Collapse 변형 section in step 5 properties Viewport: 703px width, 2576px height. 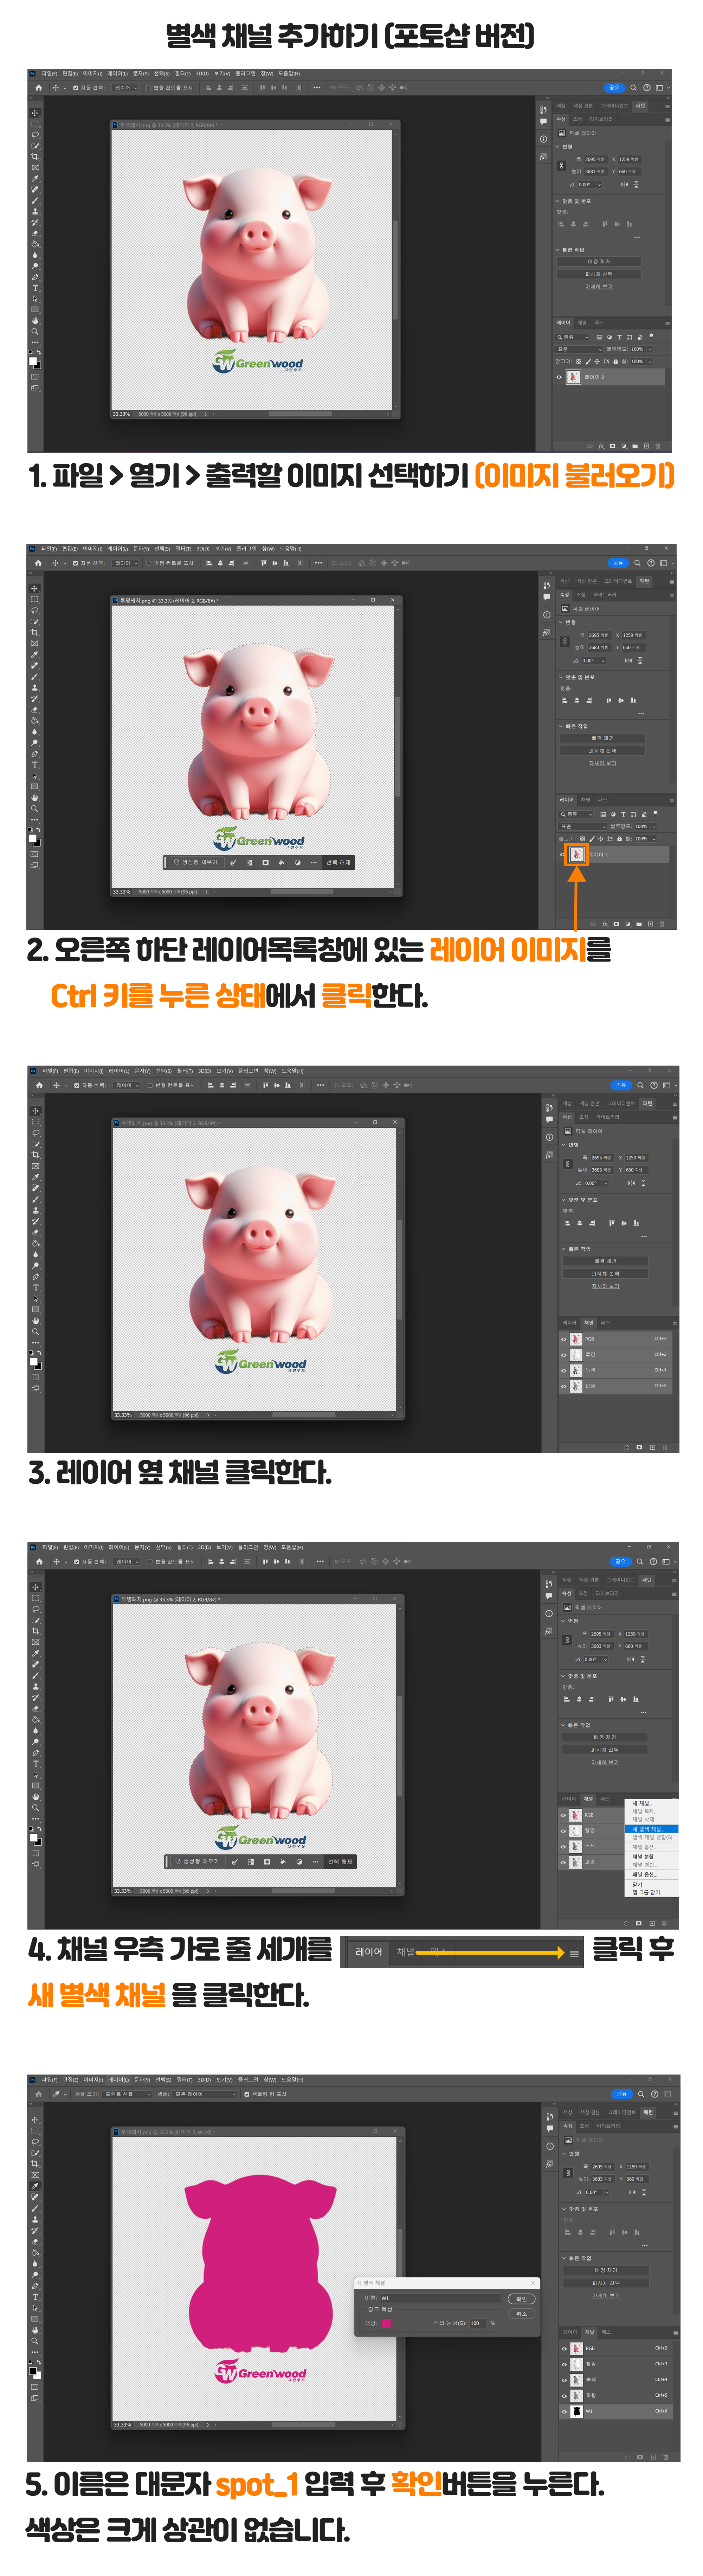(564, 2154)
